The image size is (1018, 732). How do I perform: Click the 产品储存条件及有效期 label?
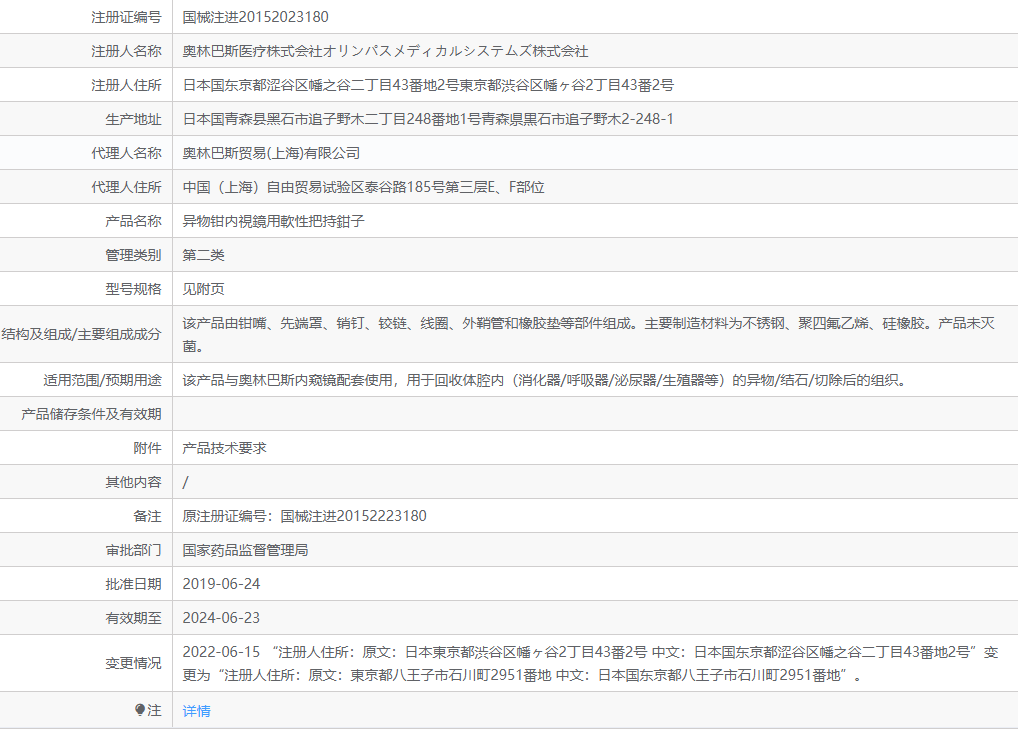91,414
